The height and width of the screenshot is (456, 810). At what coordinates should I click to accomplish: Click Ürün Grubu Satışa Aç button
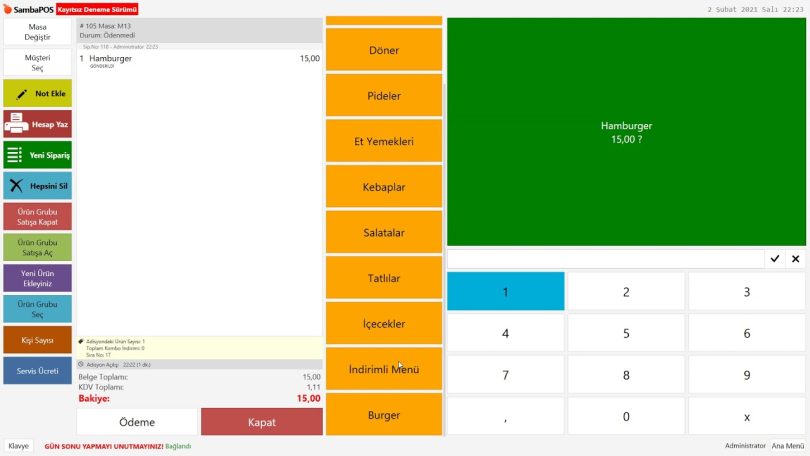(37, 247)
